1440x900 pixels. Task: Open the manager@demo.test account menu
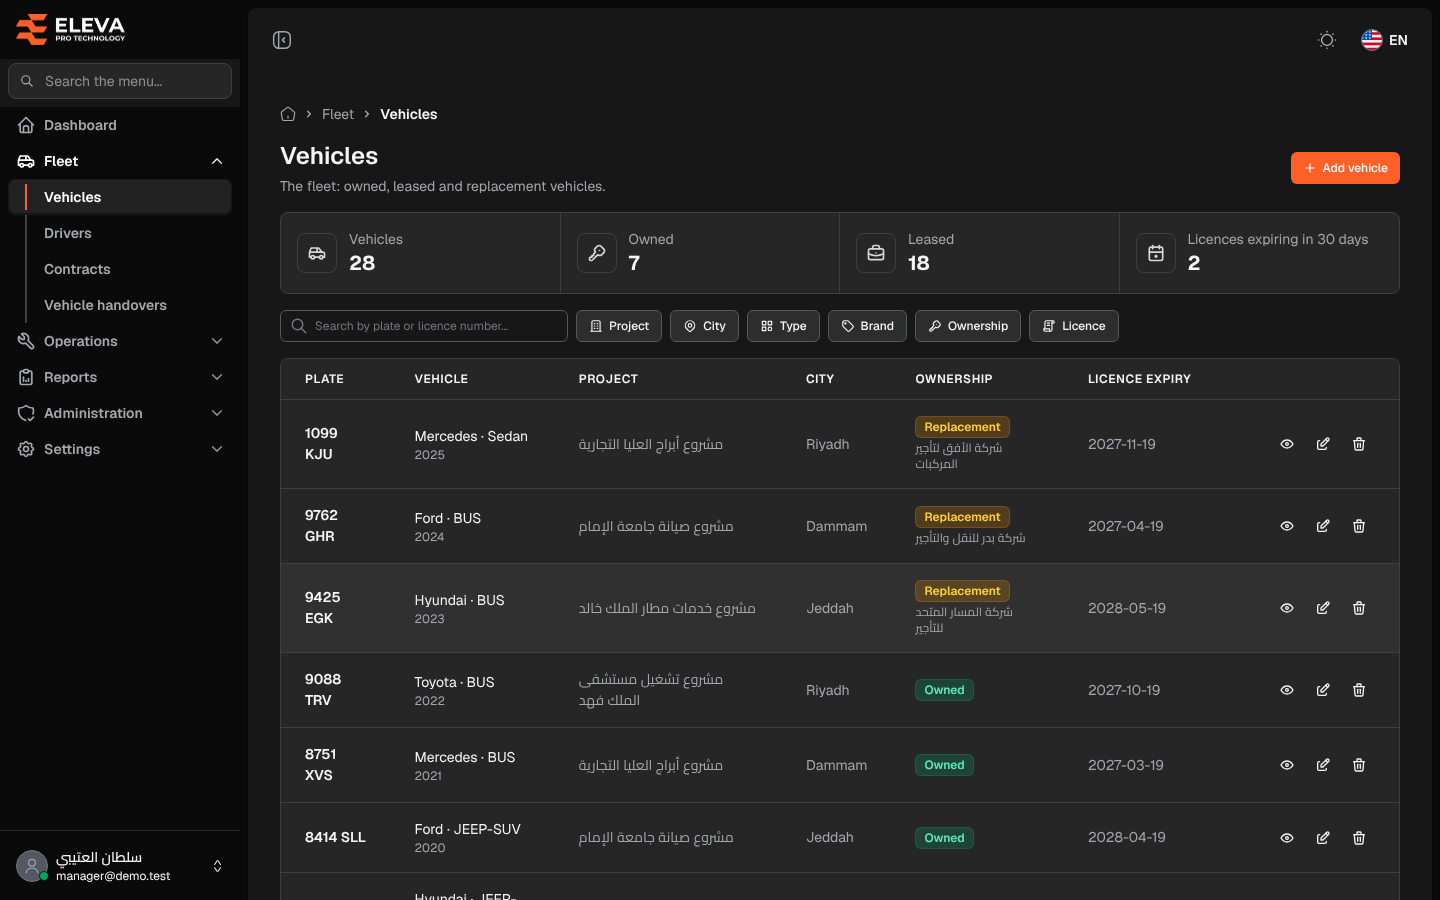coord(120,866)
